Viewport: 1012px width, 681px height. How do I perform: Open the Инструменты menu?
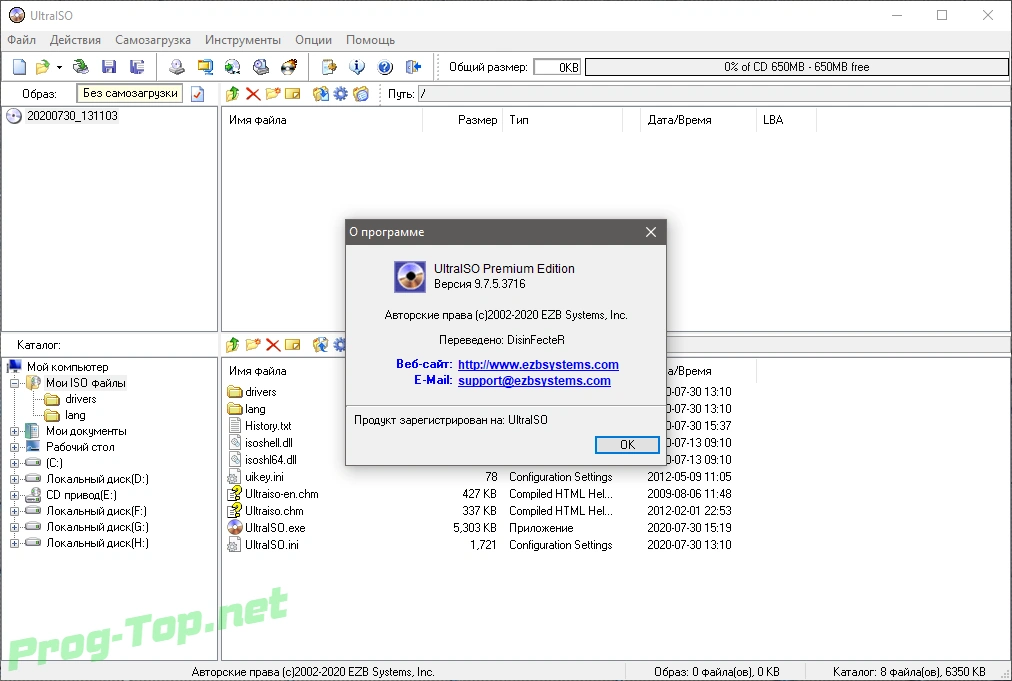point(243,40)
